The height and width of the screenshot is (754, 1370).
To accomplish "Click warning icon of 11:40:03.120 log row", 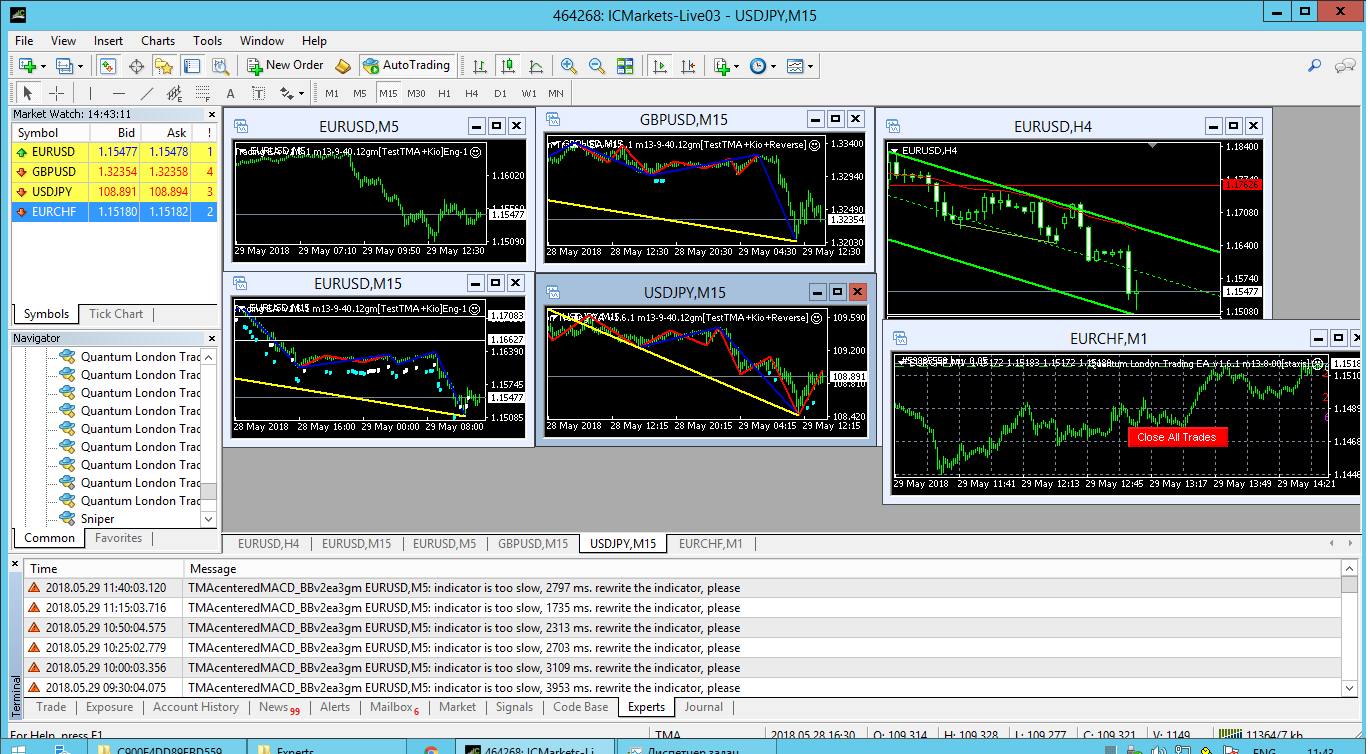I will 34,588.
